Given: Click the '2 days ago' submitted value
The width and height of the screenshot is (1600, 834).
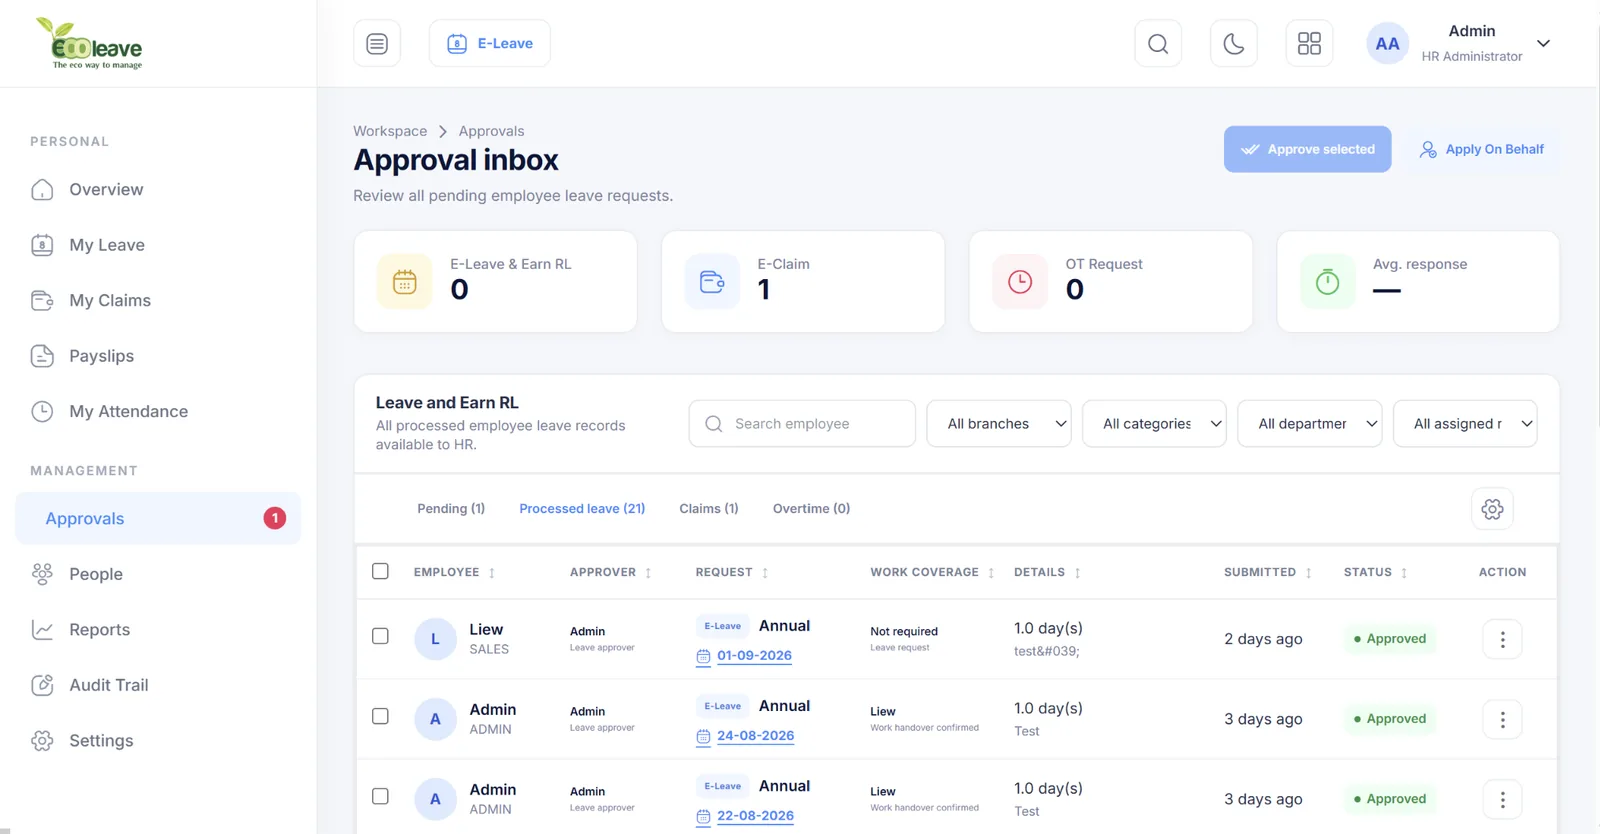Looking at the screenshot, I should pyautogui.click(x=1263, y=639).
